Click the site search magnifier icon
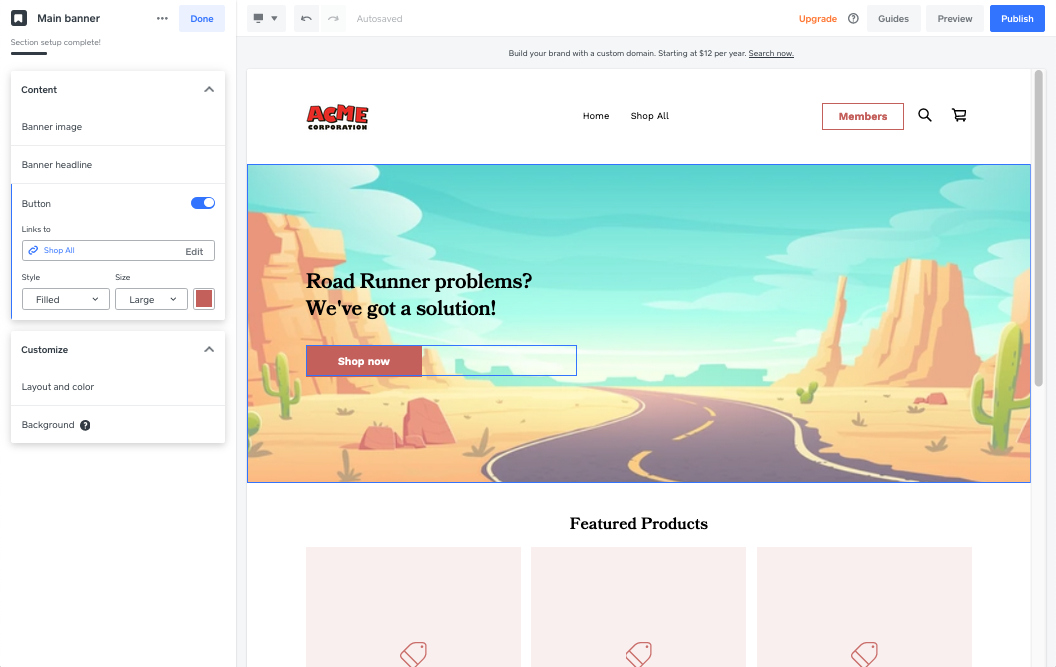 click(925, 115)
